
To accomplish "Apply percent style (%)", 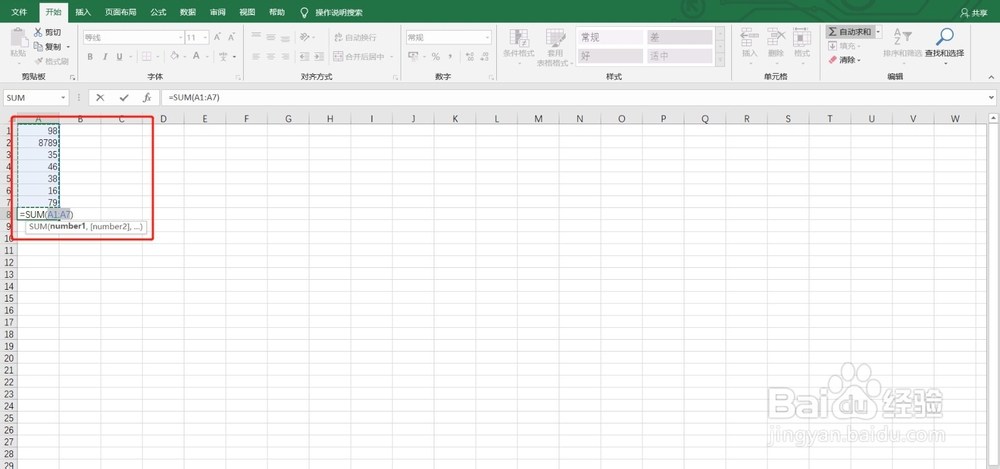I will [x=436, y=57].
